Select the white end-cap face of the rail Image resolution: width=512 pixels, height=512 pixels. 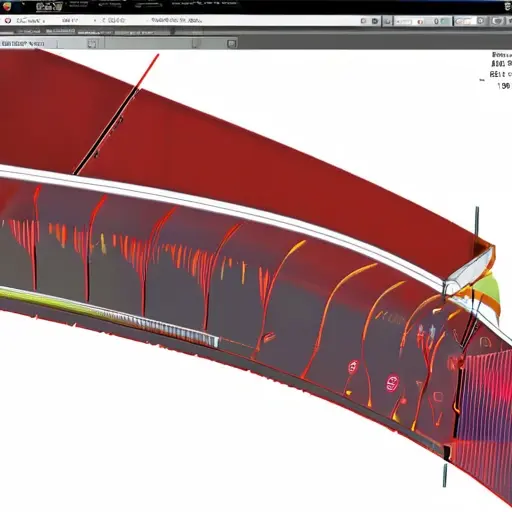470,271
